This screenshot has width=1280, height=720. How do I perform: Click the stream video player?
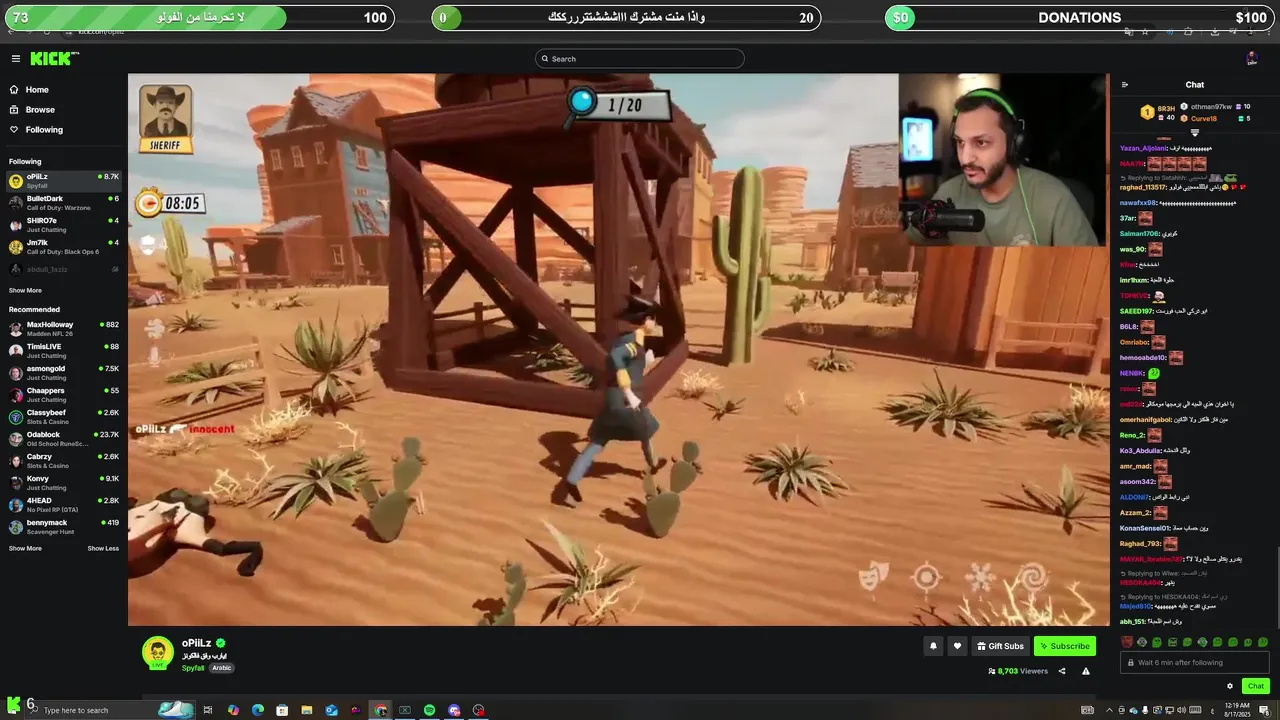click(x=618, y=350)
